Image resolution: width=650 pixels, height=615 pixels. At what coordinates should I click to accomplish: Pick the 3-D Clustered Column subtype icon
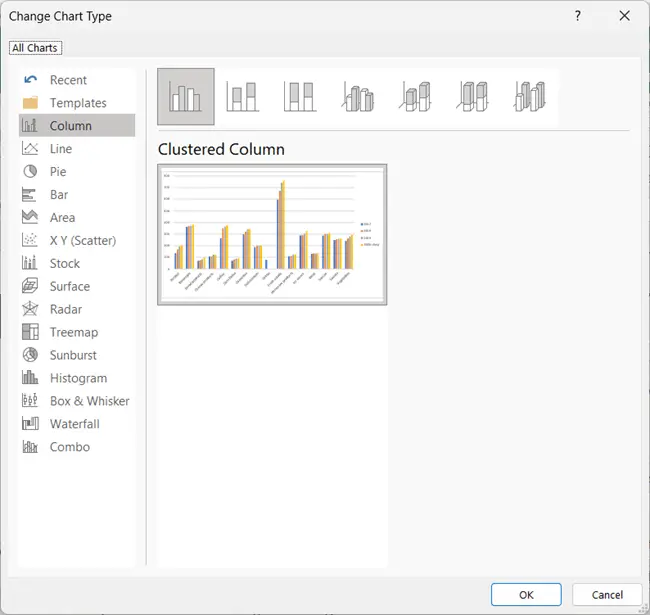(358, 97)
